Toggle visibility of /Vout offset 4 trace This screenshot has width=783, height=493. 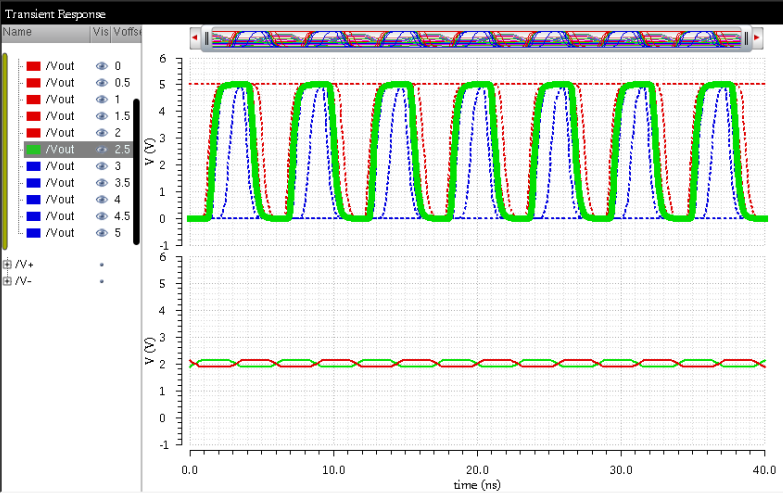pyautogui.click(x=102, y=199)
